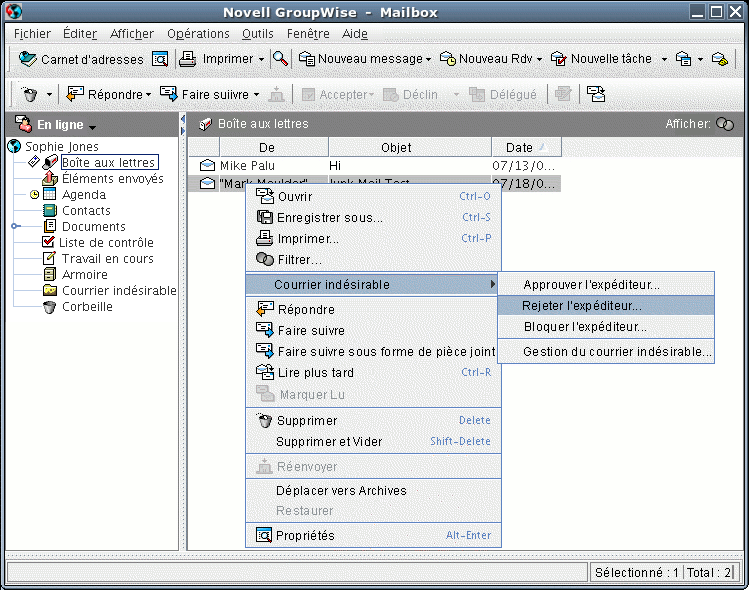Choose Supprimer in the context menu
This screenshot has width=750, height=590.
[373, 421]
